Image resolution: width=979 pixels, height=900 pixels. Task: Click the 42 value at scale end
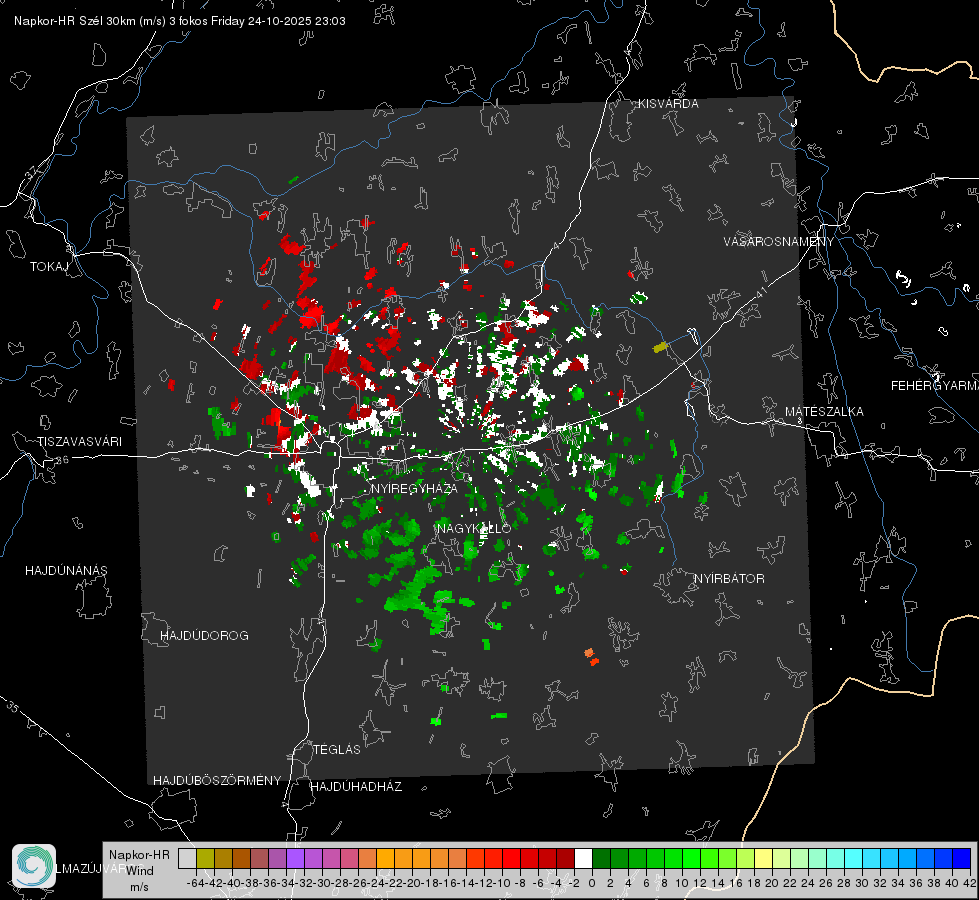click(x=970, y=883)
